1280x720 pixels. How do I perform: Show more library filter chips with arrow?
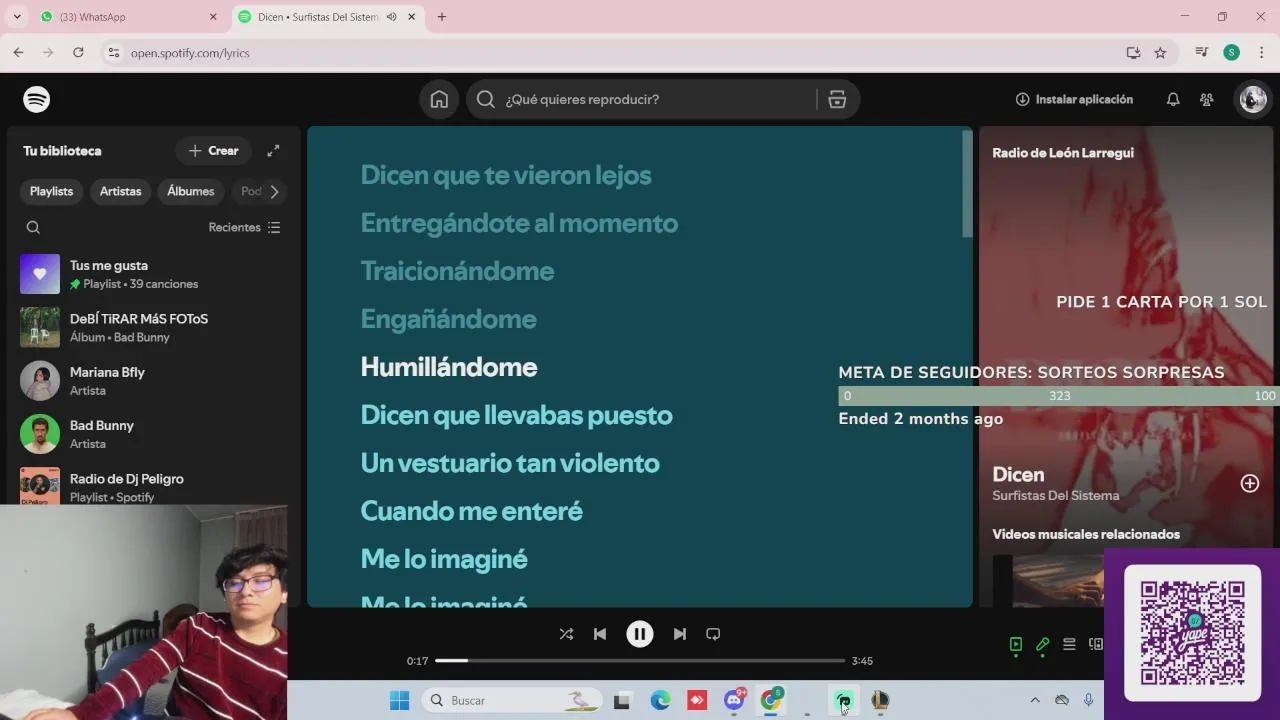[x=274, y=191]
